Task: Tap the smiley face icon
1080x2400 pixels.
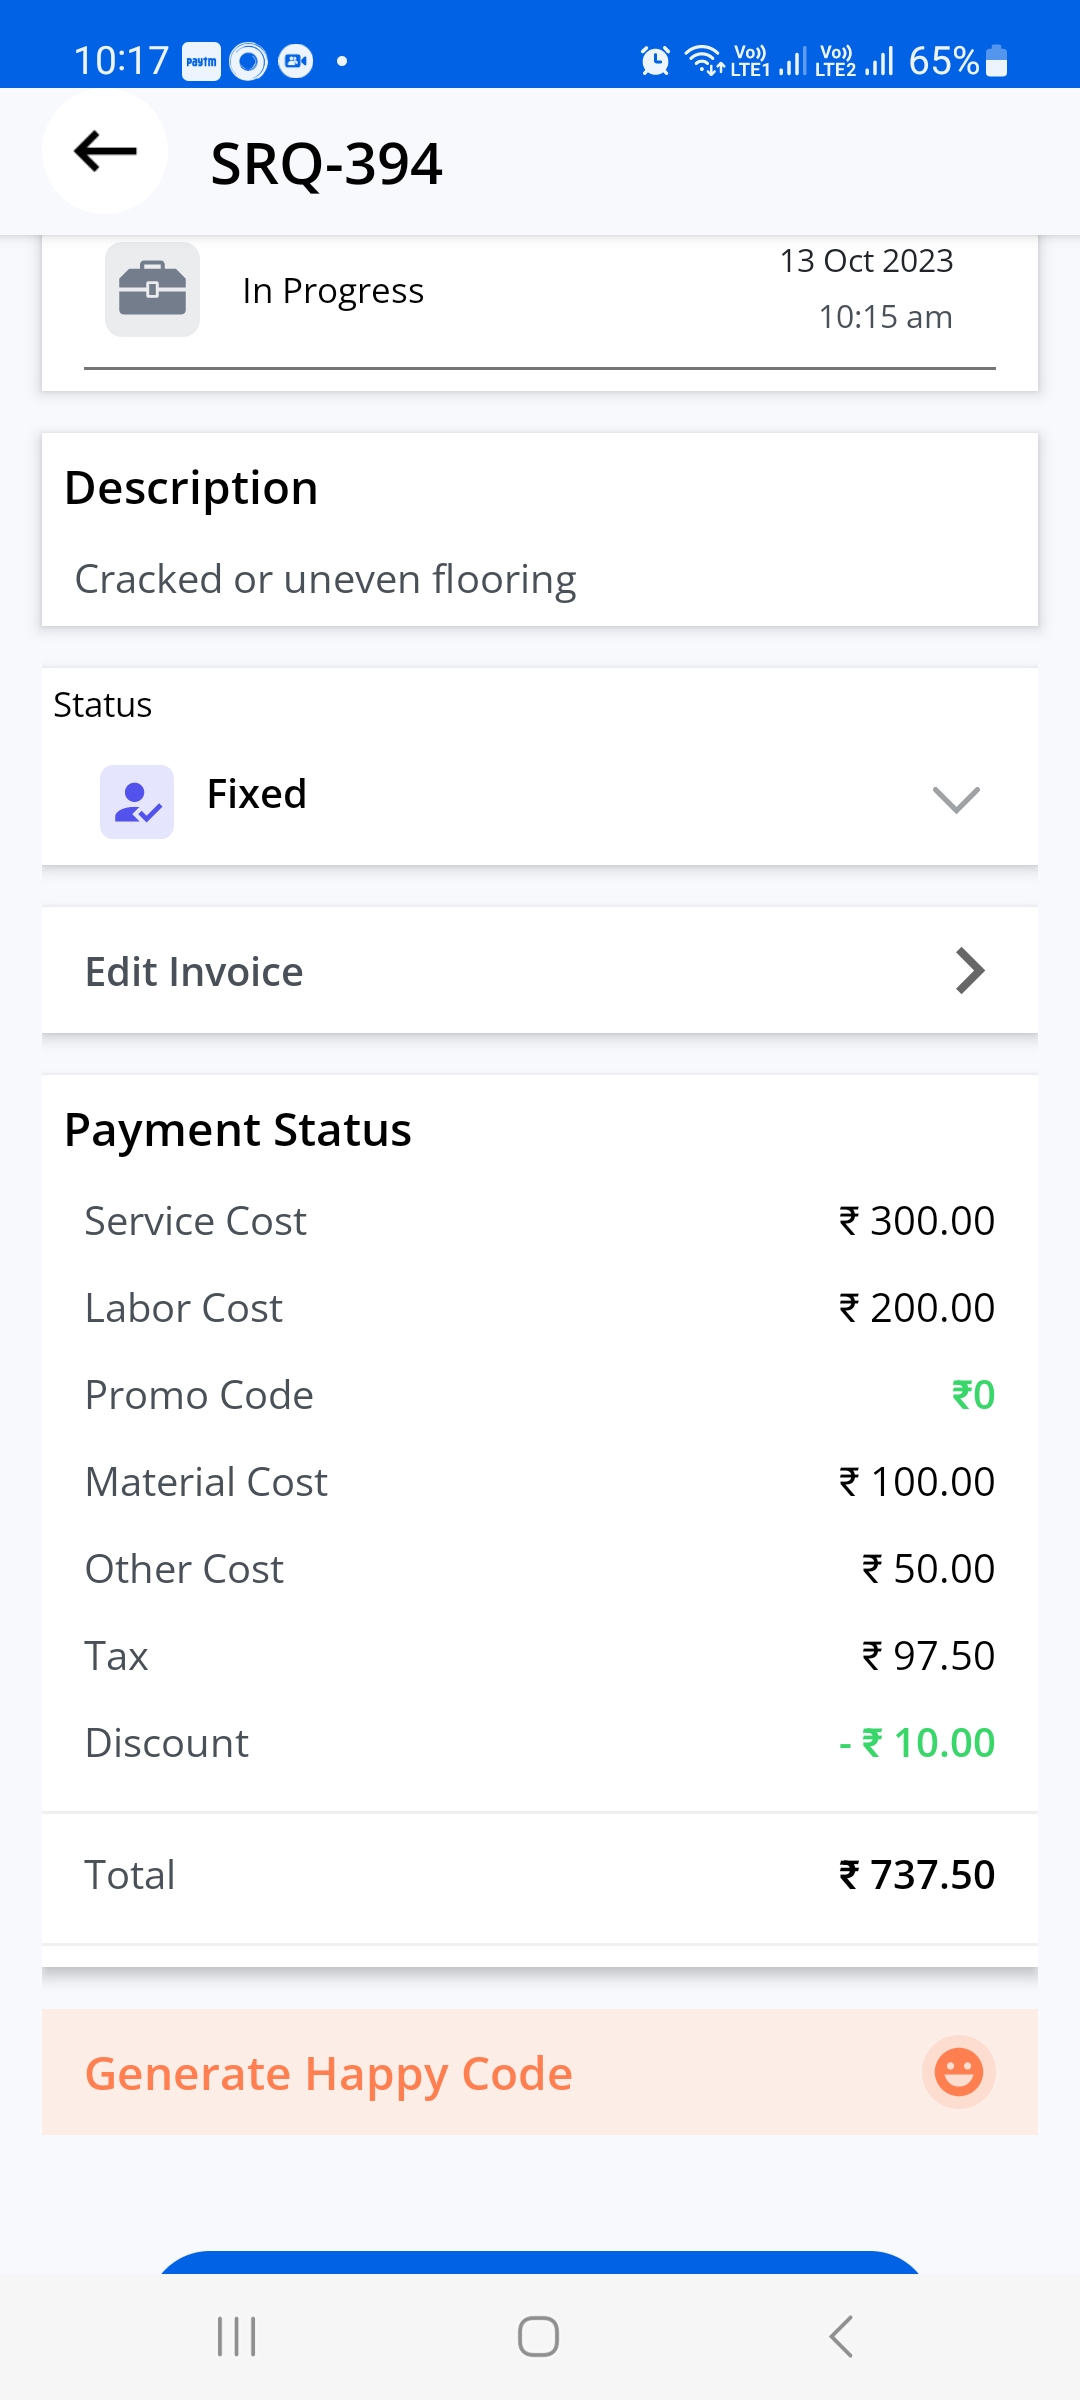Action: pos(958,2072)
